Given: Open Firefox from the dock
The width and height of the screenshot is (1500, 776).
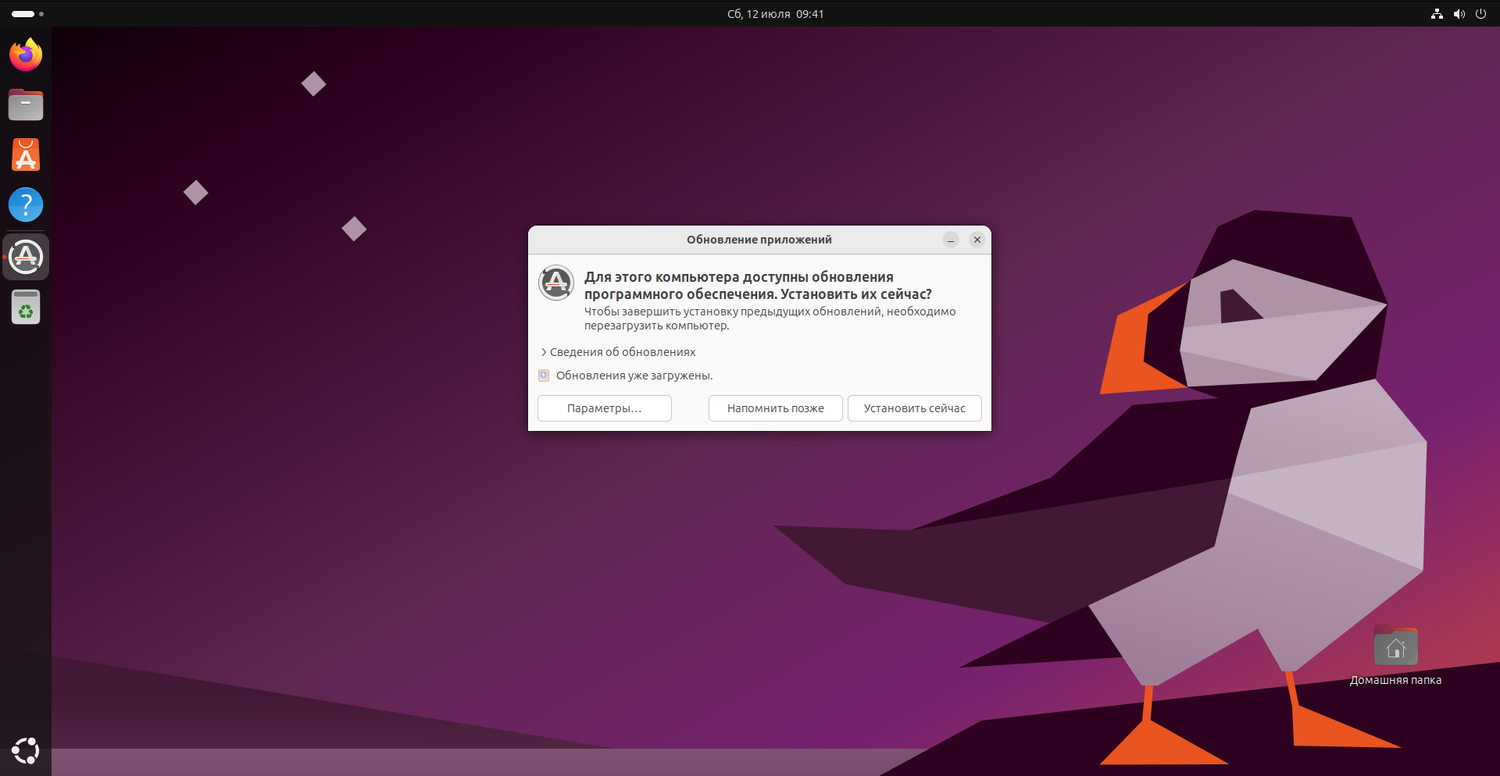Looking at the screenshot, I should click(x=26, y=54).
